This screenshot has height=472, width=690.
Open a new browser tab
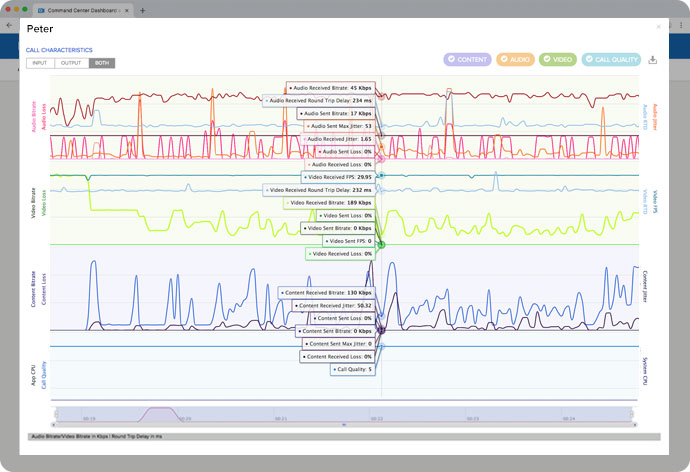tap(143, 10)
